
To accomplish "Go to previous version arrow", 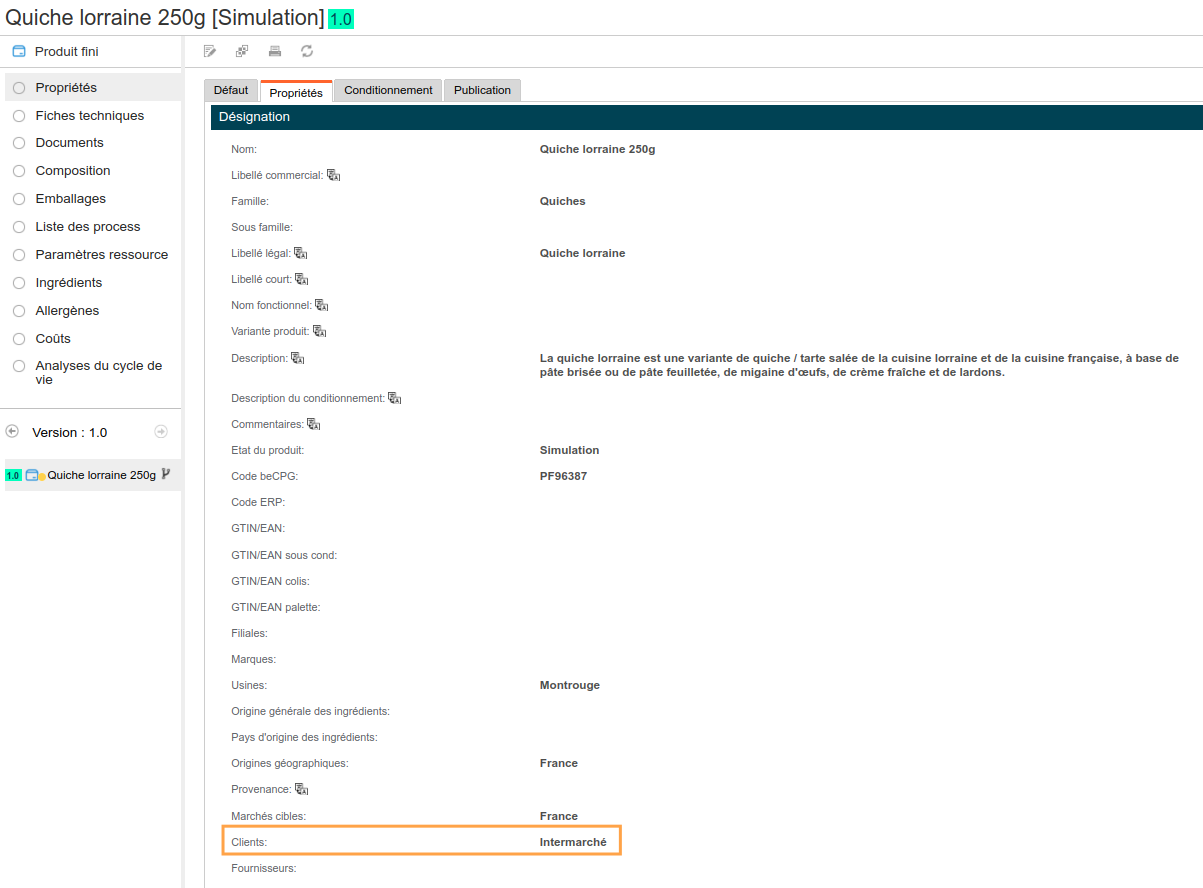I will (12, 431).
